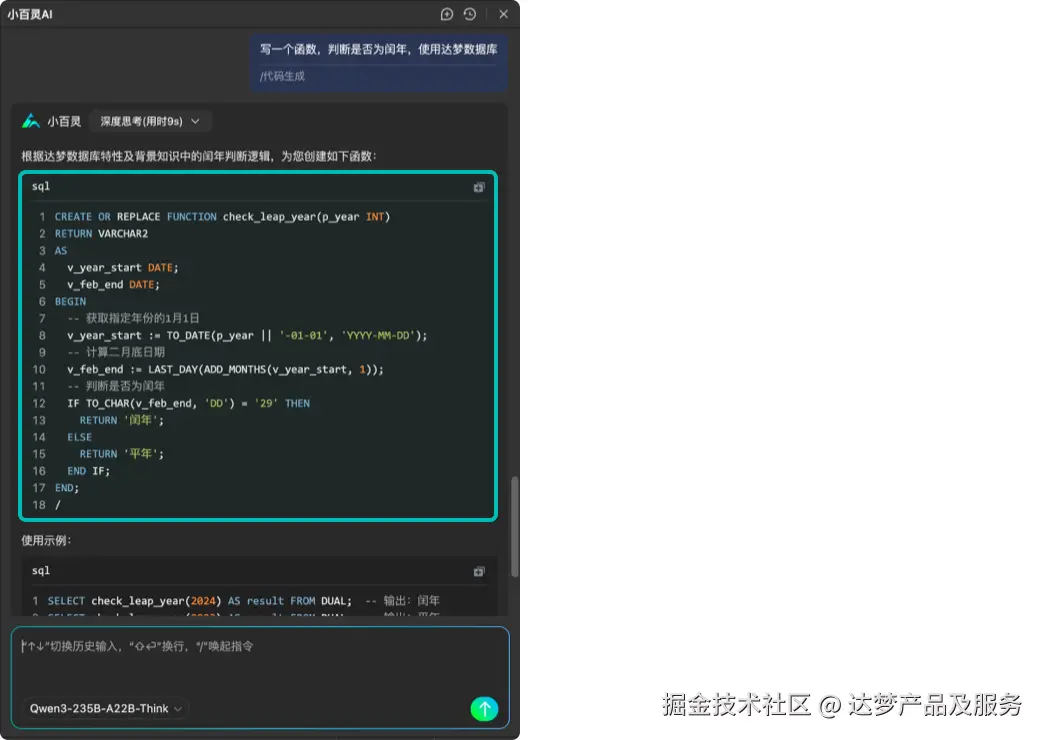This screenshot has width=1044, height=740.
Task: Click the AS keyword line
Action: click(61, 251)
